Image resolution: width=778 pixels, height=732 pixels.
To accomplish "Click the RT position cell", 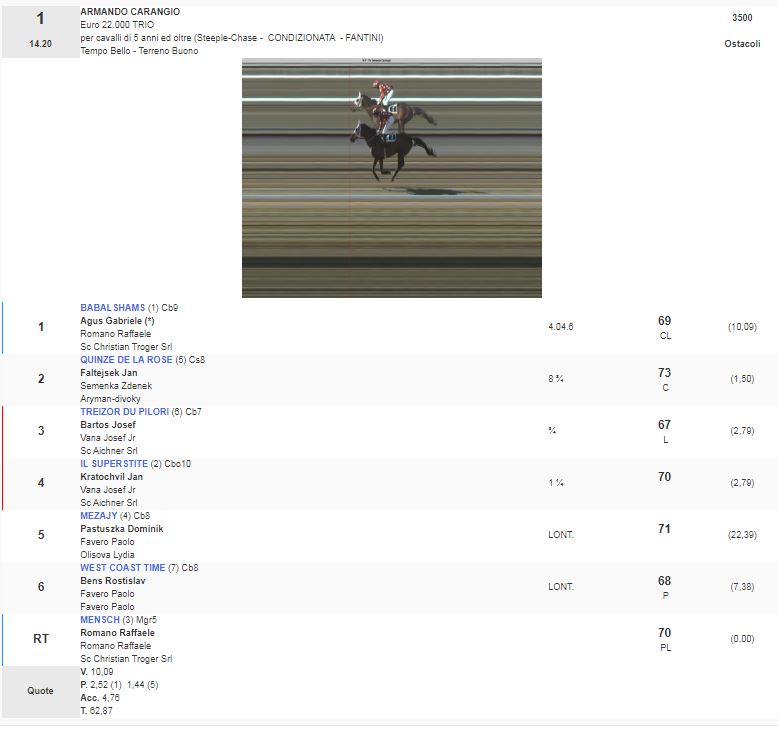I will [x=40, y=639].
